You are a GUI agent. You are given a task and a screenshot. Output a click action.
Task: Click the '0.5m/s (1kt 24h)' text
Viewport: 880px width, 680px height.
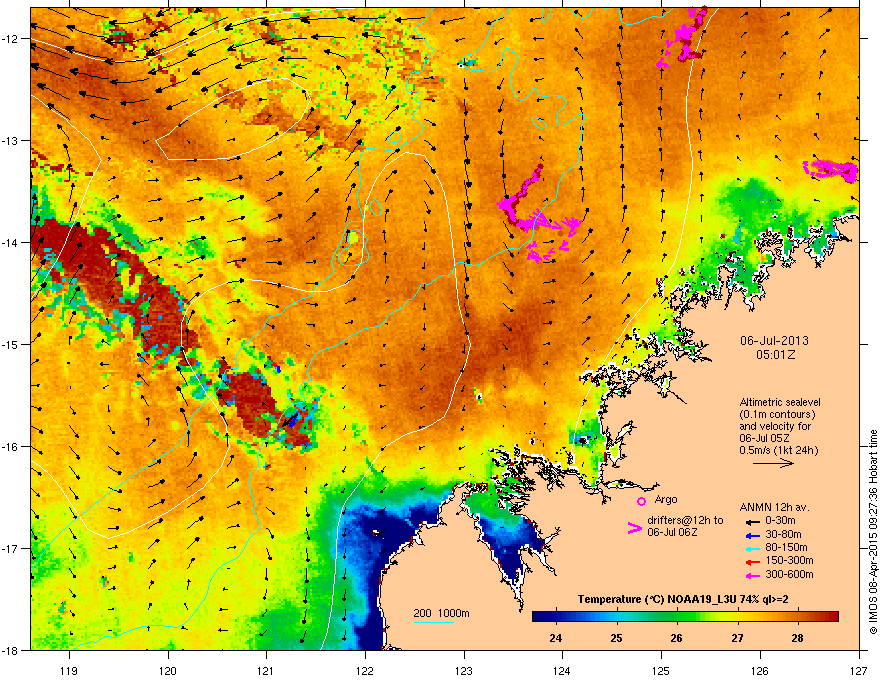click(x=778, y=450)
